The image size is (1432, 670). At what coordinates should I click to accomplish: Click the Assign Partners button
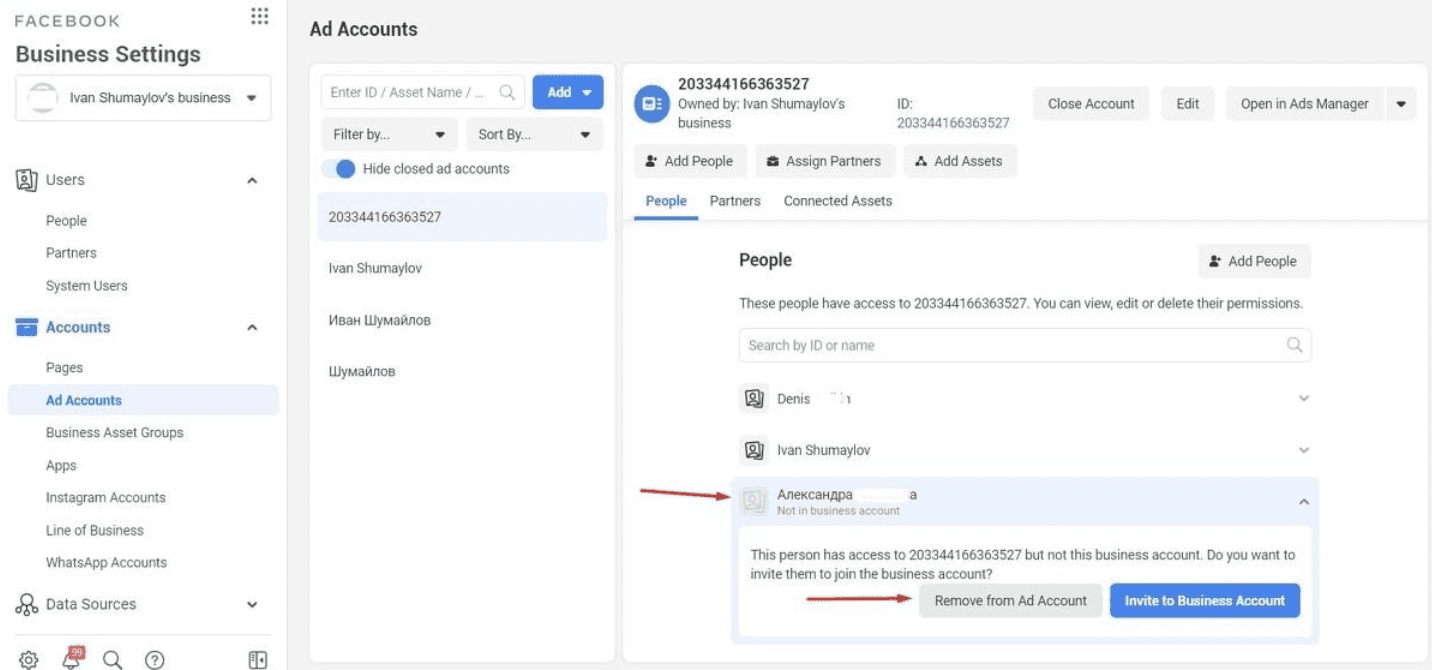[x=824, y=161]
